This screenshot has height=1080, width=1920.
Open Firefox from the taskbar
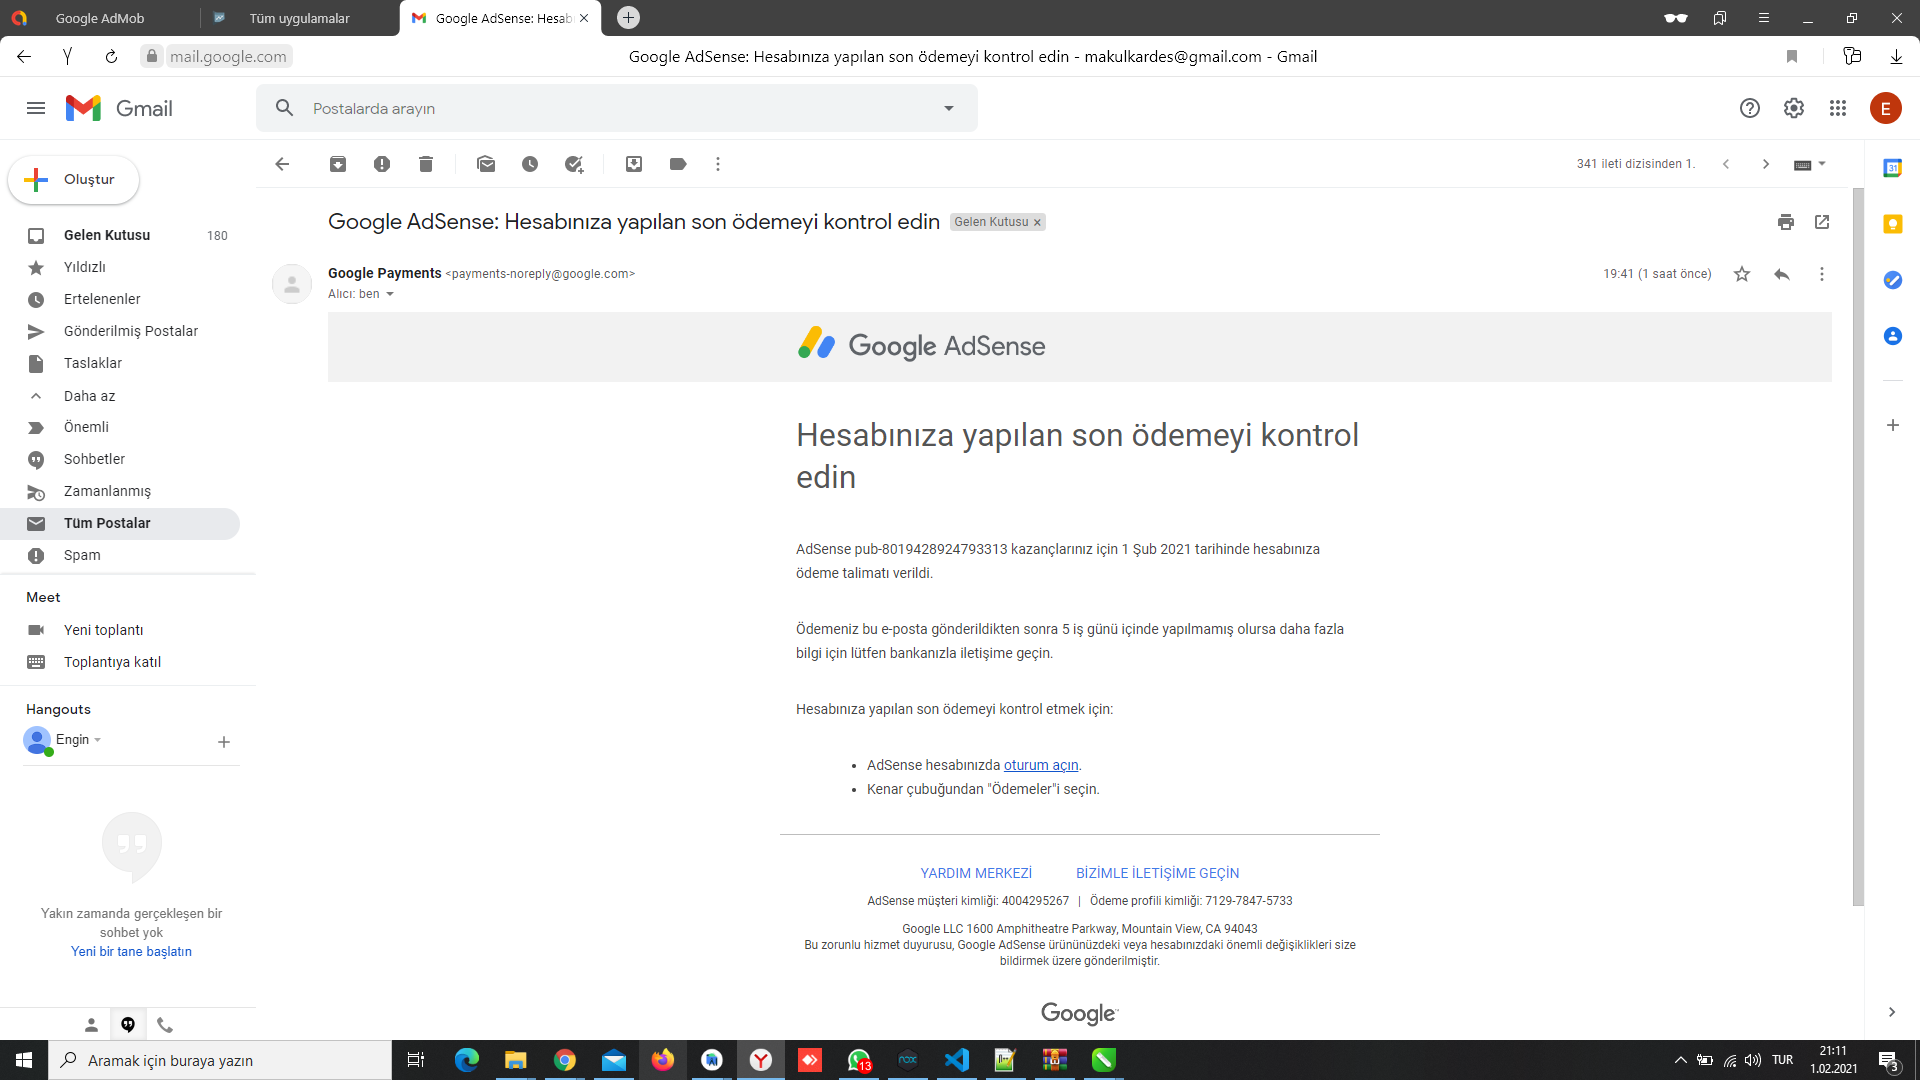coord(663,1060)
